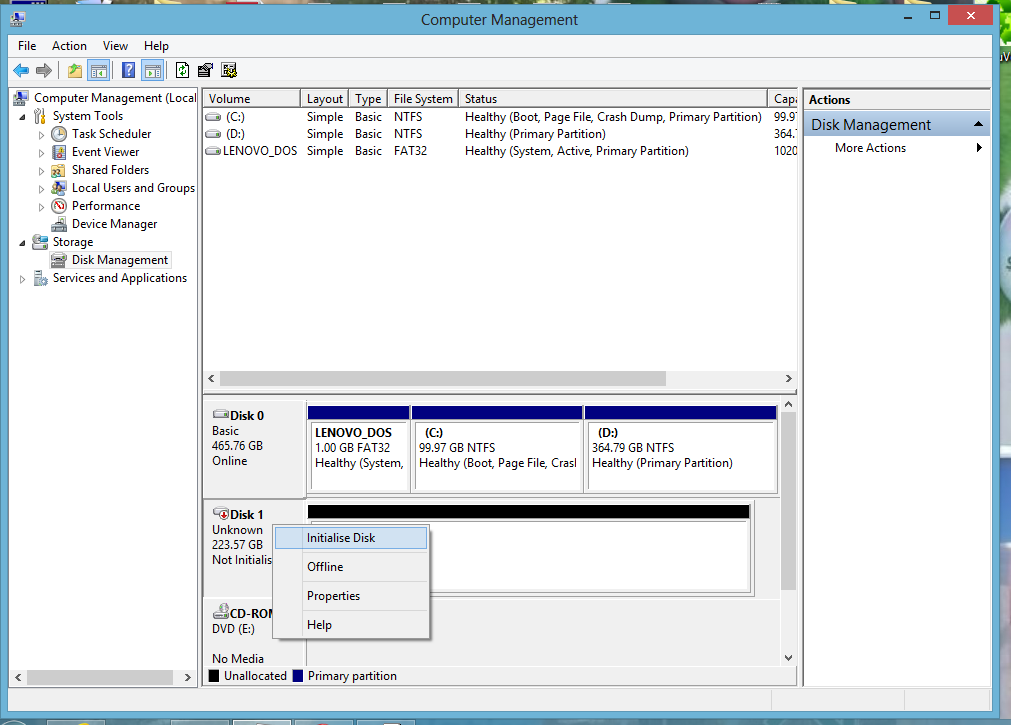Click the Up One Level folder icon
1011x725 pixels.
pos(75,70)
